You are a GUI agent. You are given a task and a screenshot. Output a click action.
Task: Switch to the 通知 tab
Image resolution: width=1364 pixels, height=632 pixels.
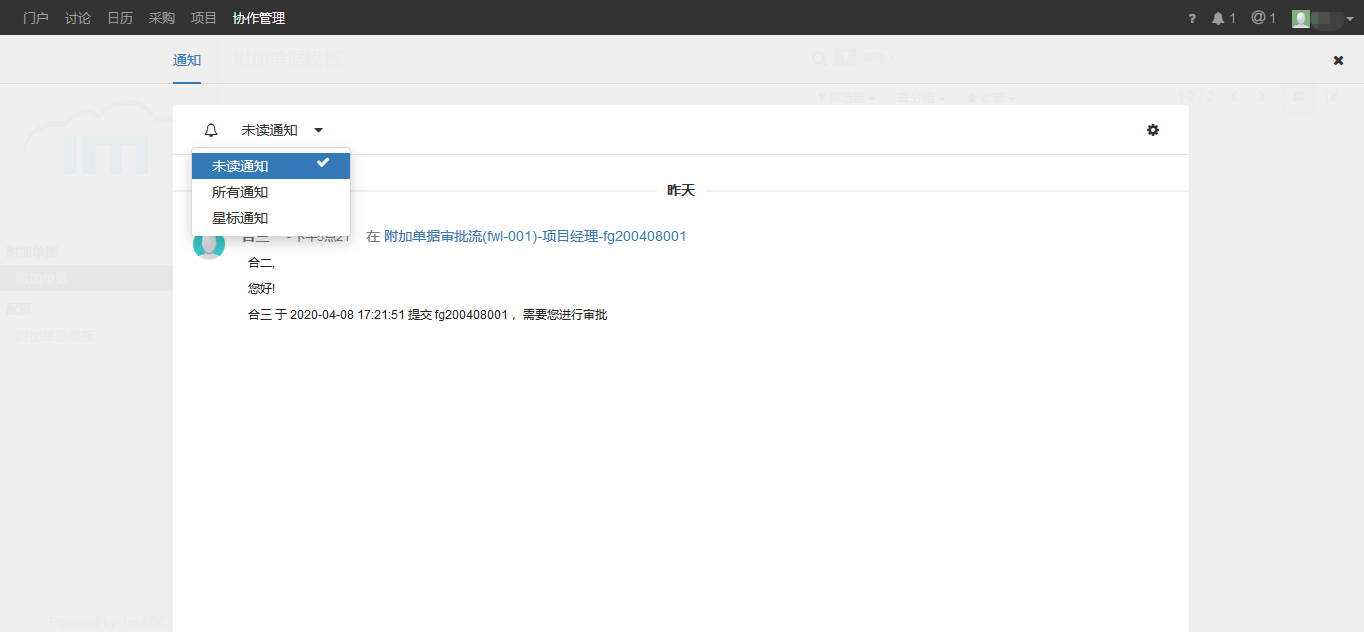point(187,60)
